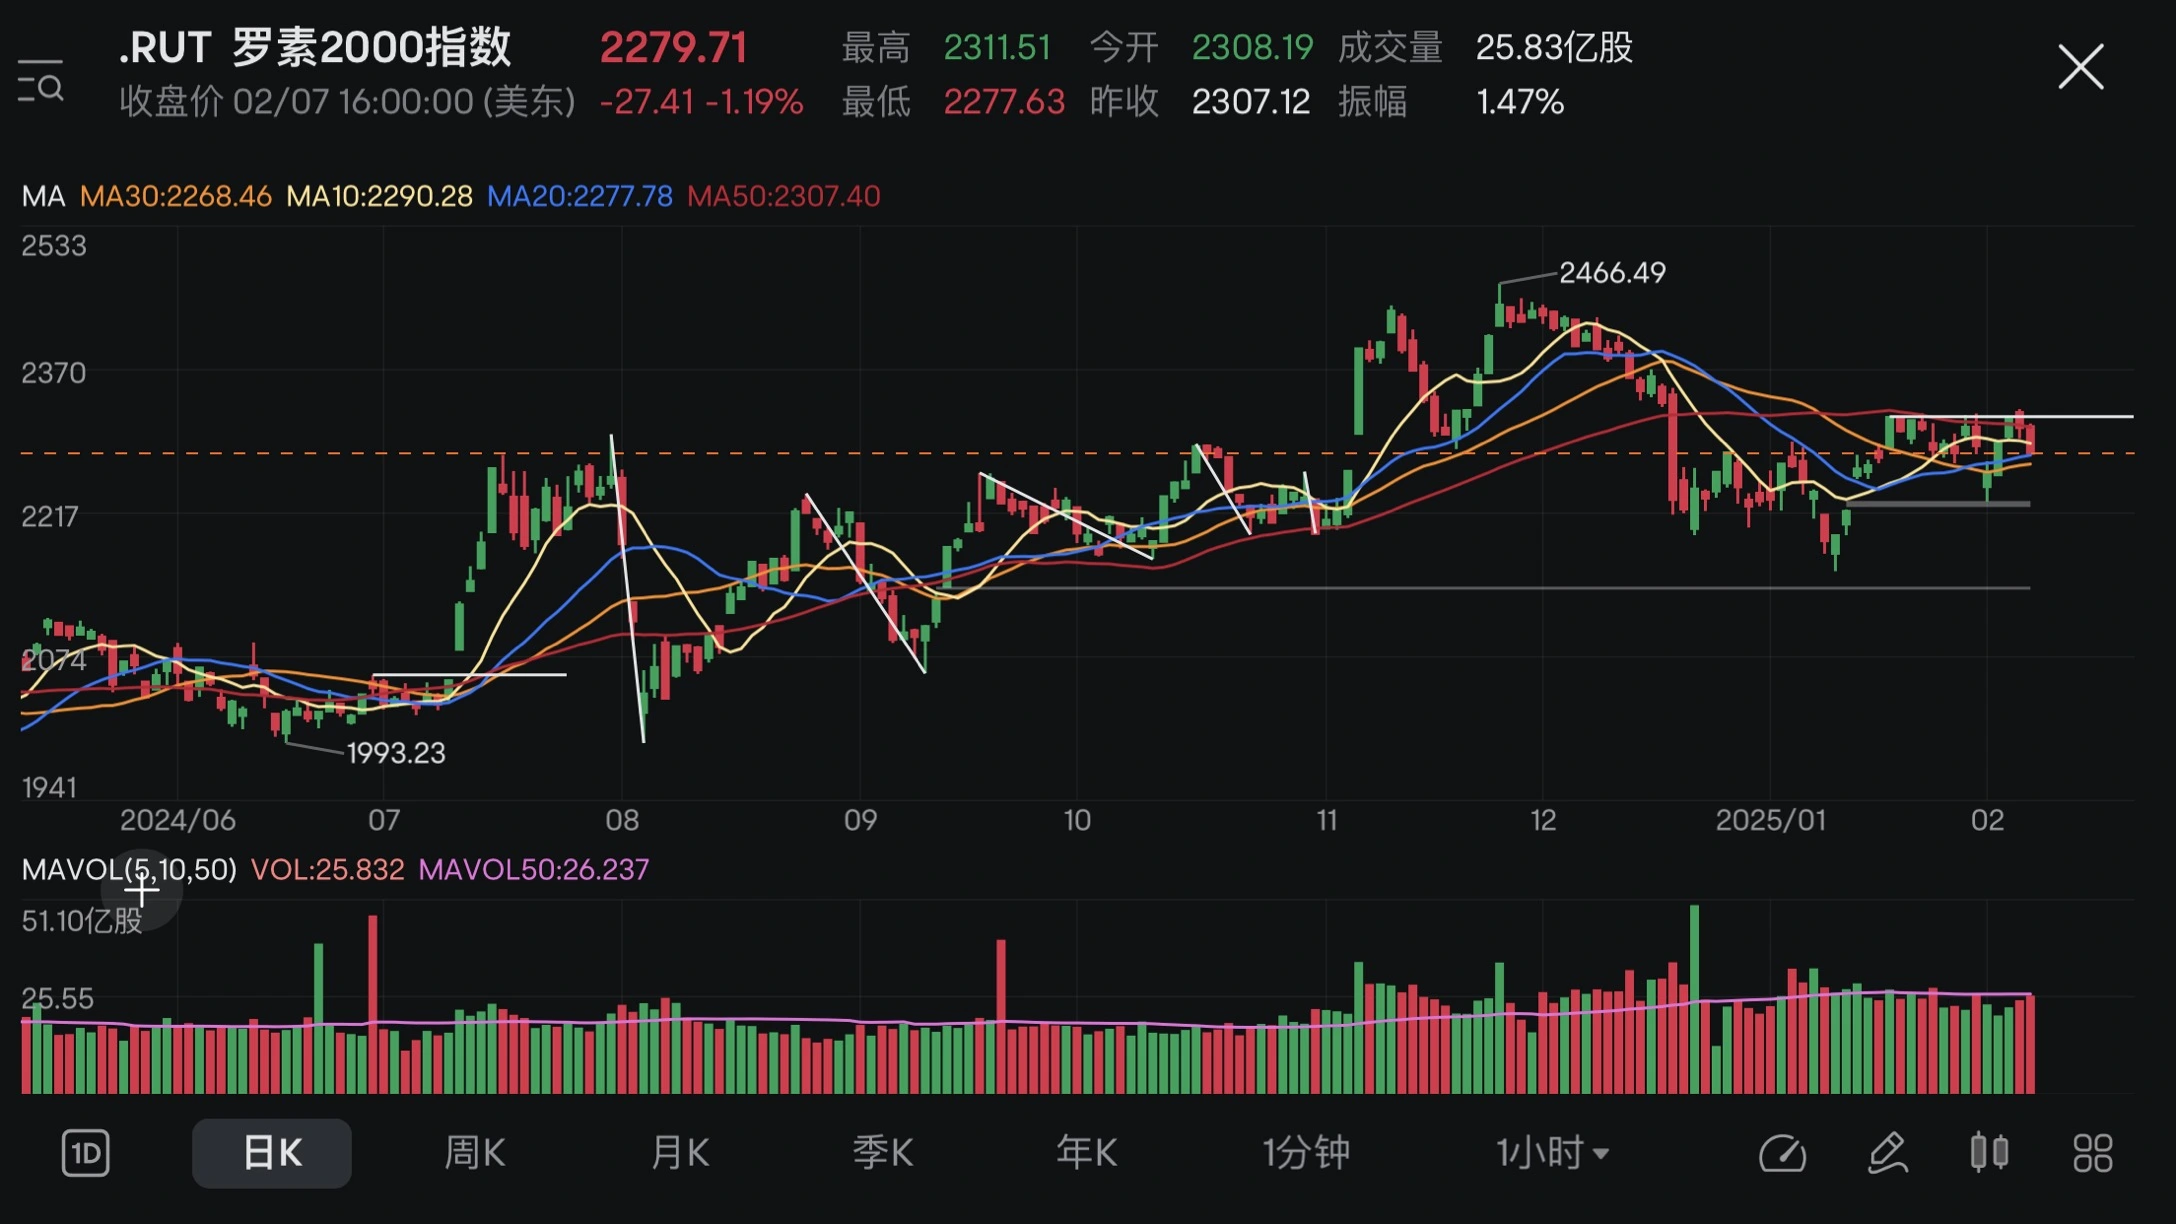2176x1224 pixels.
Task: Tap the MA50:2307.40 indicator label
Action: [x=784, y=196]
